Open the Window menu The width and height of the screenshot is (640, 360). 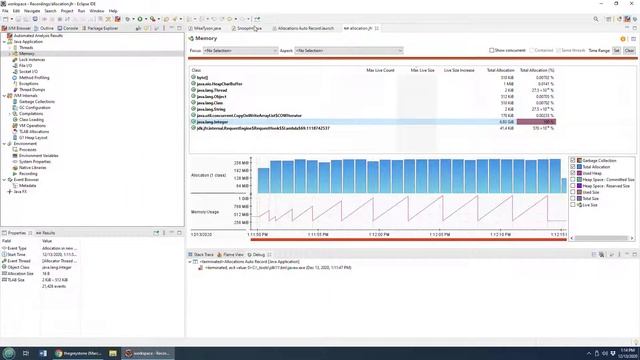(97, 11)
